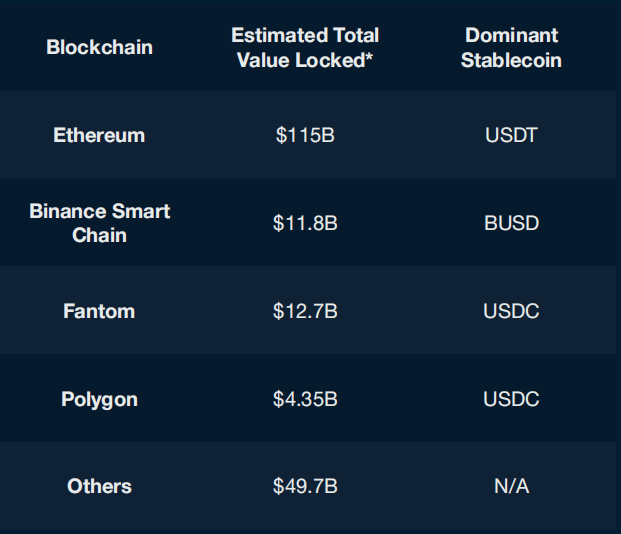Select the $11.8B value cell
Screen dimensions: 621x534
click(305, 223)
